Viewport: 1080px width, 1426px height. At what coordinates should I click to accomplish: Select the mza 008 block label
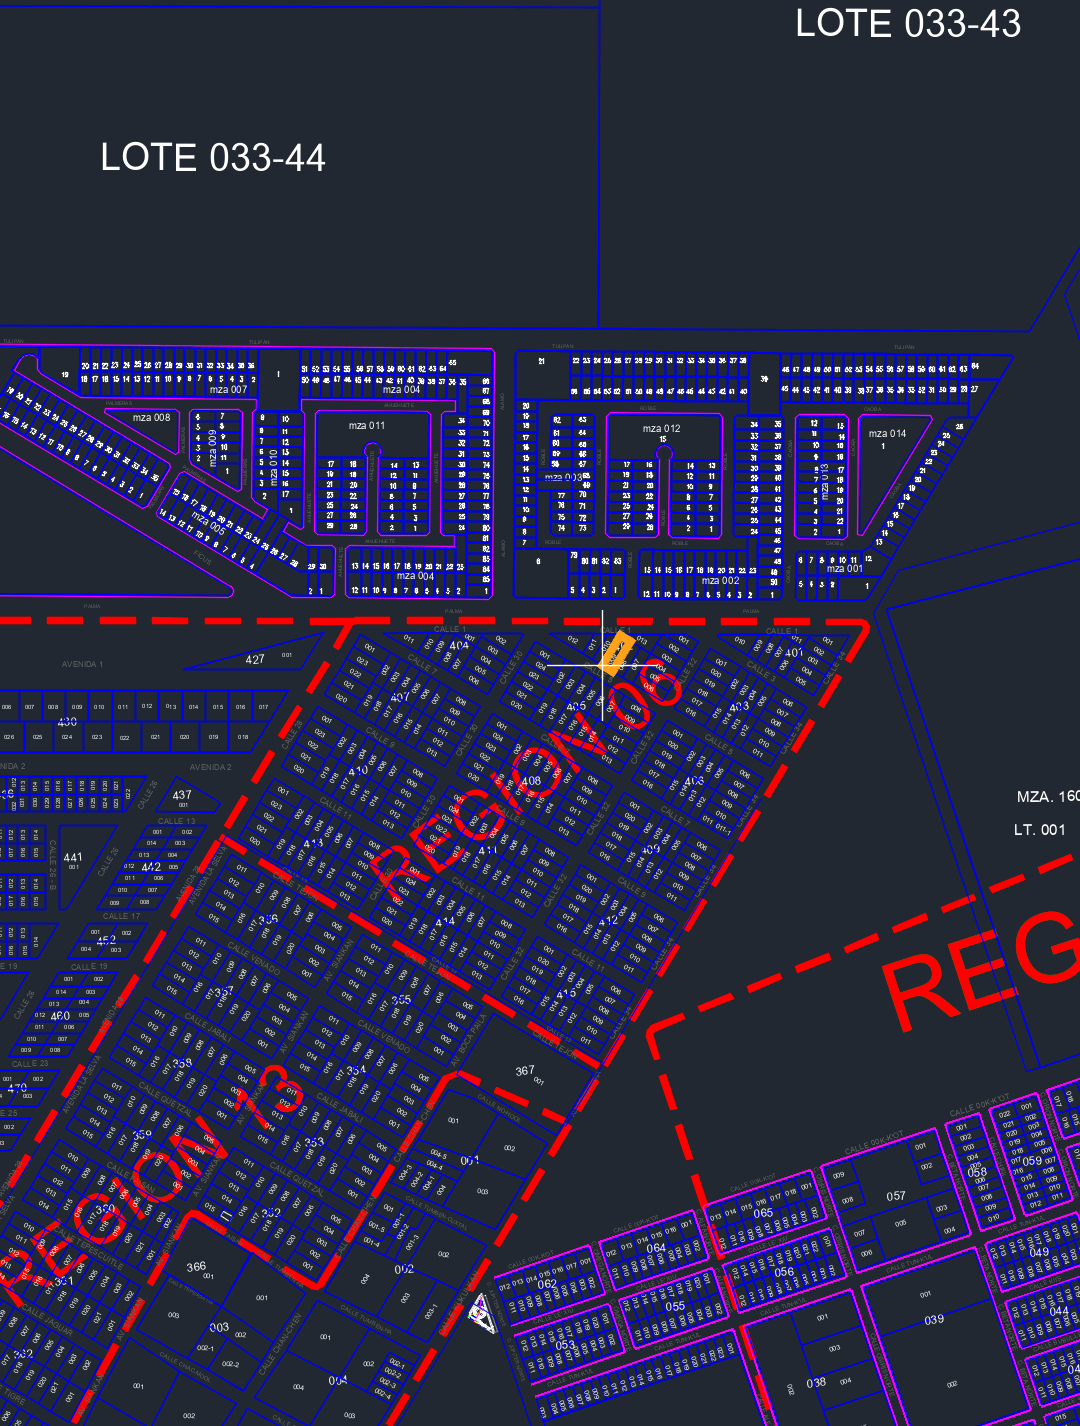(151, 417)
